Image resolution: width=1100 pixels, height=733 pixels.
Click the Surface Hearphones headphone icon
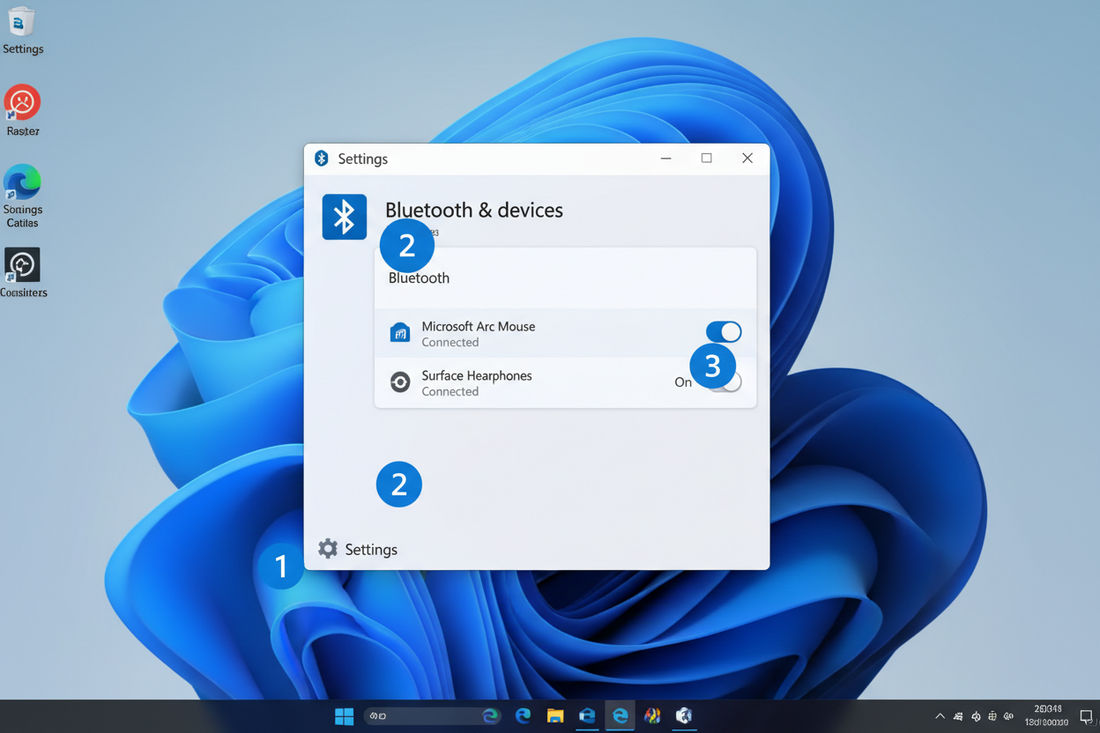coord(400,382)
